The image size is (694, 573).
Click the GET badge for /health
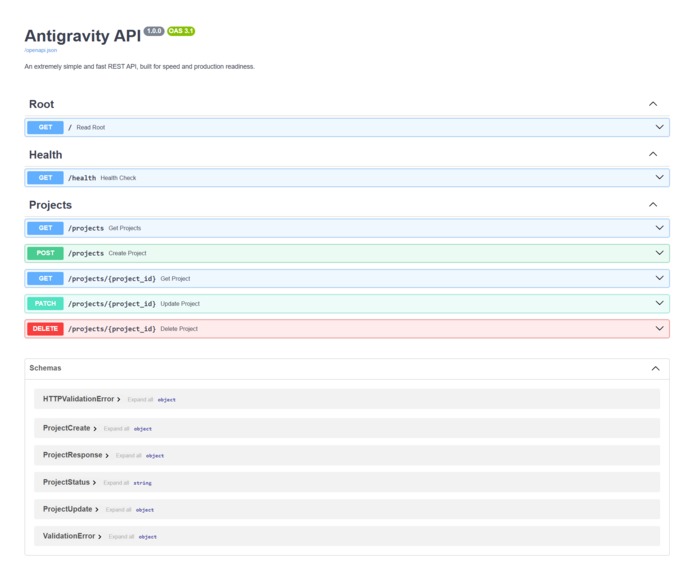coord(45,177)
